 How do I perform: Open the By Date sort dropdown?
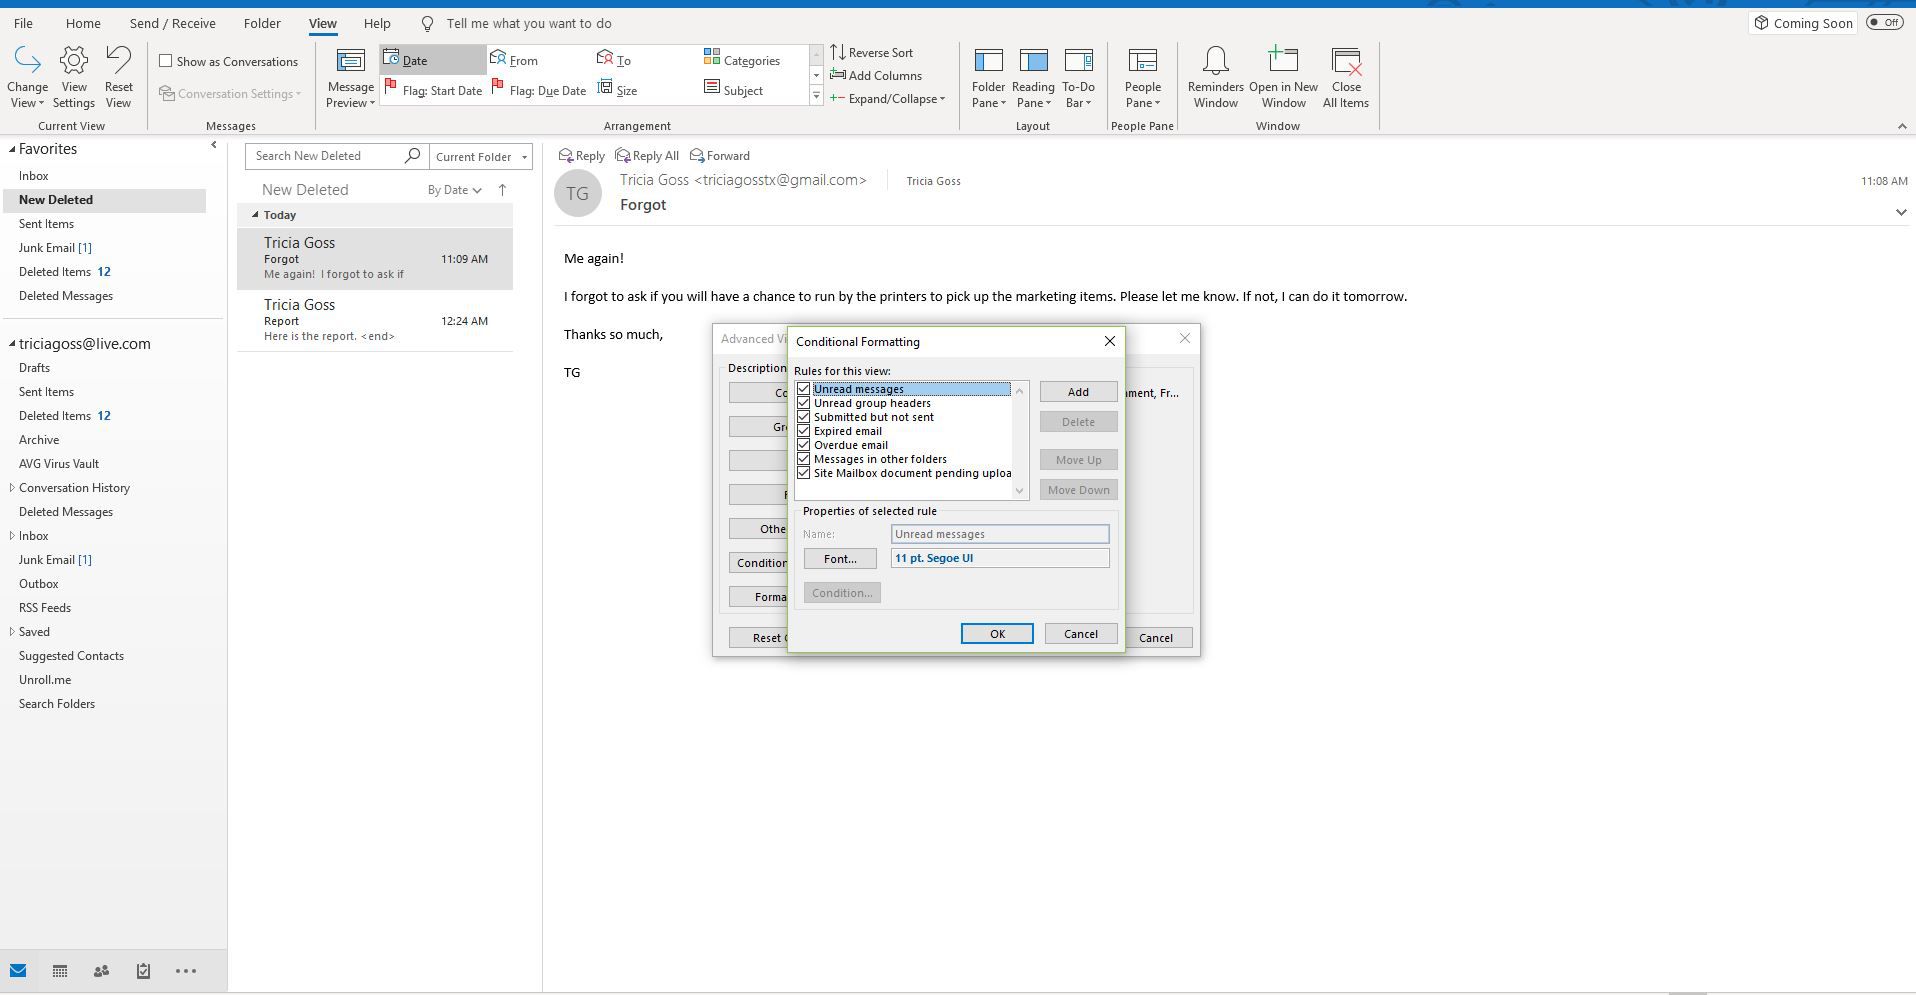pos(454,190)
